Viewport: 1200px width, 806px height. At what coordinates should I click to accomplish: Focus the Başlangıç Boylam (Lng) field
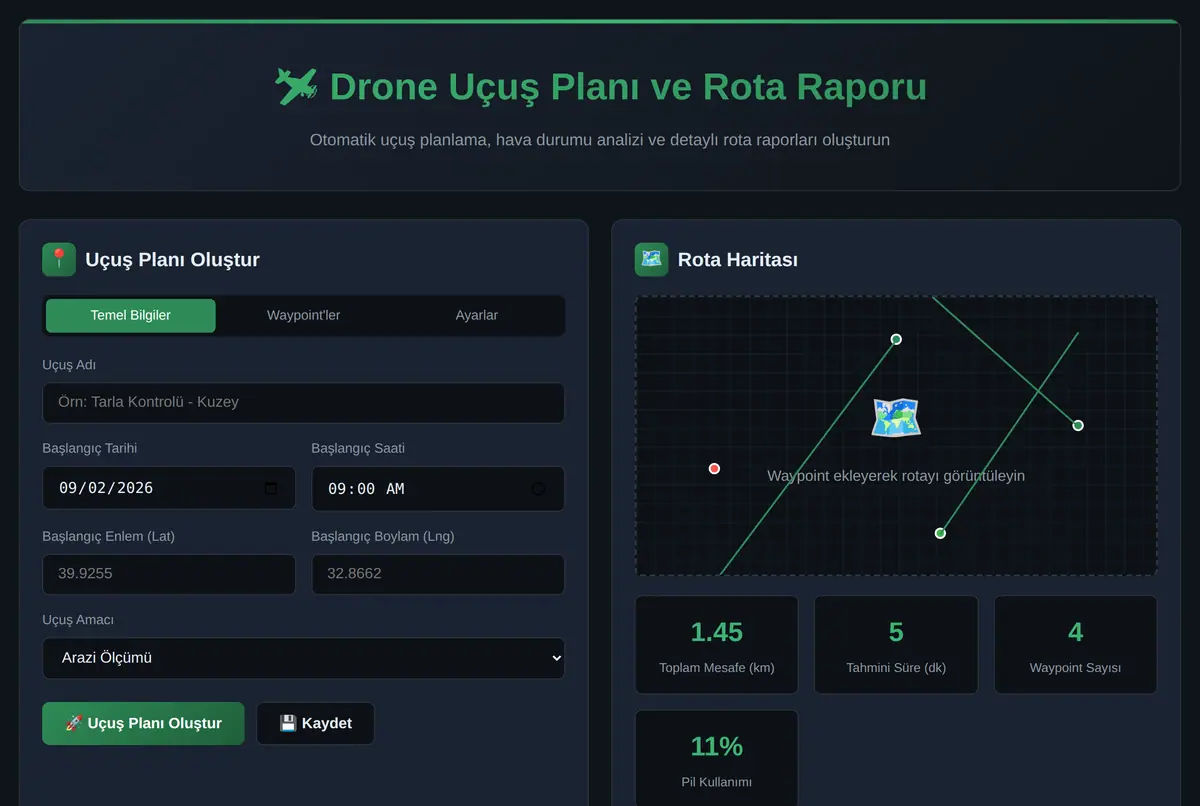coord(438,574)
